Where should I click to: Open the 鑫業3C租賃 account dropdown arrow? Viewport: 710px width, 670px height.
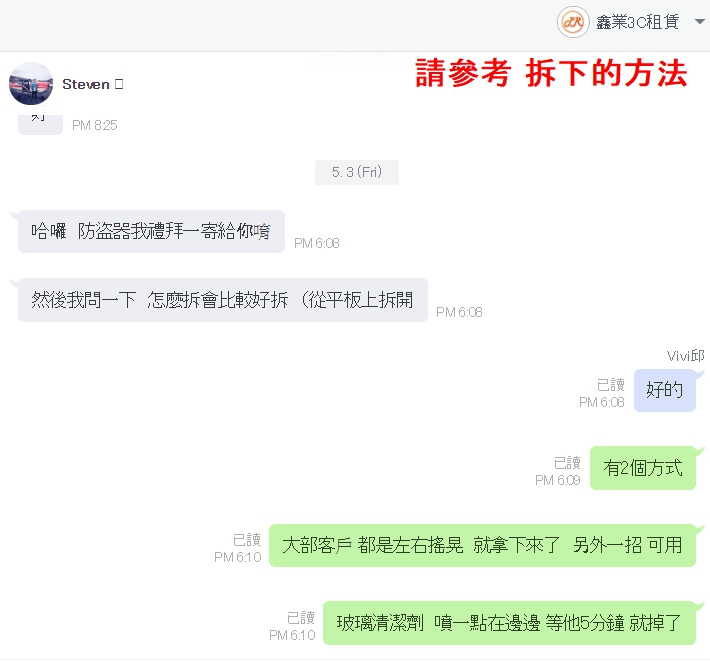pos(700,22)
